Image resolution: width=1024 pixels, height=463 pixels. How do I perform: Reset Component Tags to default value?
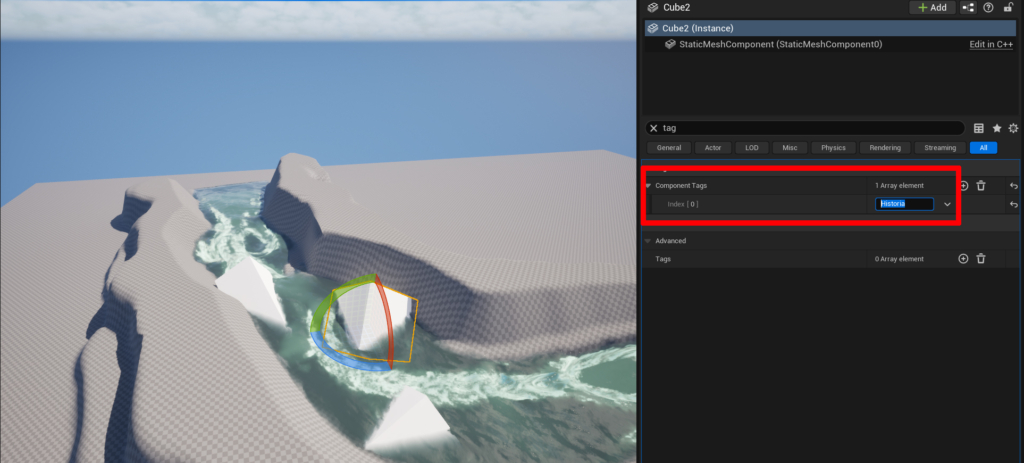(1013, 186)
